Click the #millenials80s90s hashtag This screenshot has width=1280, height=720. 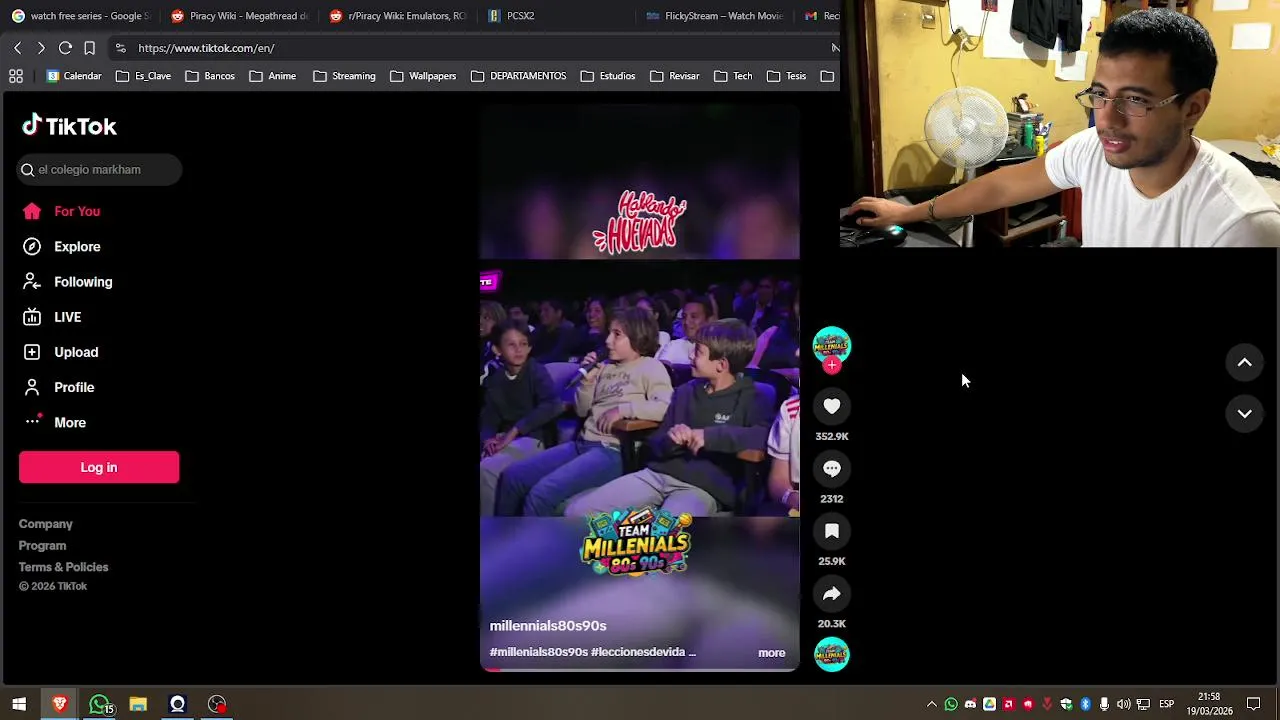coord(538,652)
